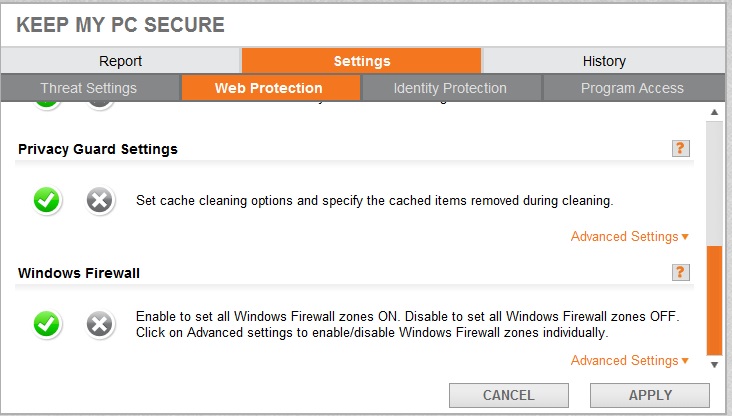Open Privacy Guard Settings help icon
This screenshot has width=732, height=416.
tap(680, 148)
